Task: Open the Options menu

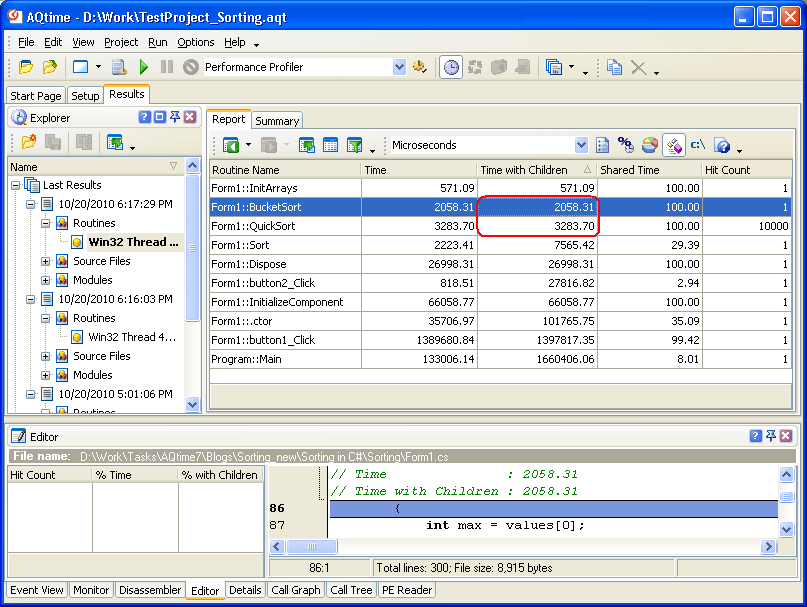Action: (196, 42)
